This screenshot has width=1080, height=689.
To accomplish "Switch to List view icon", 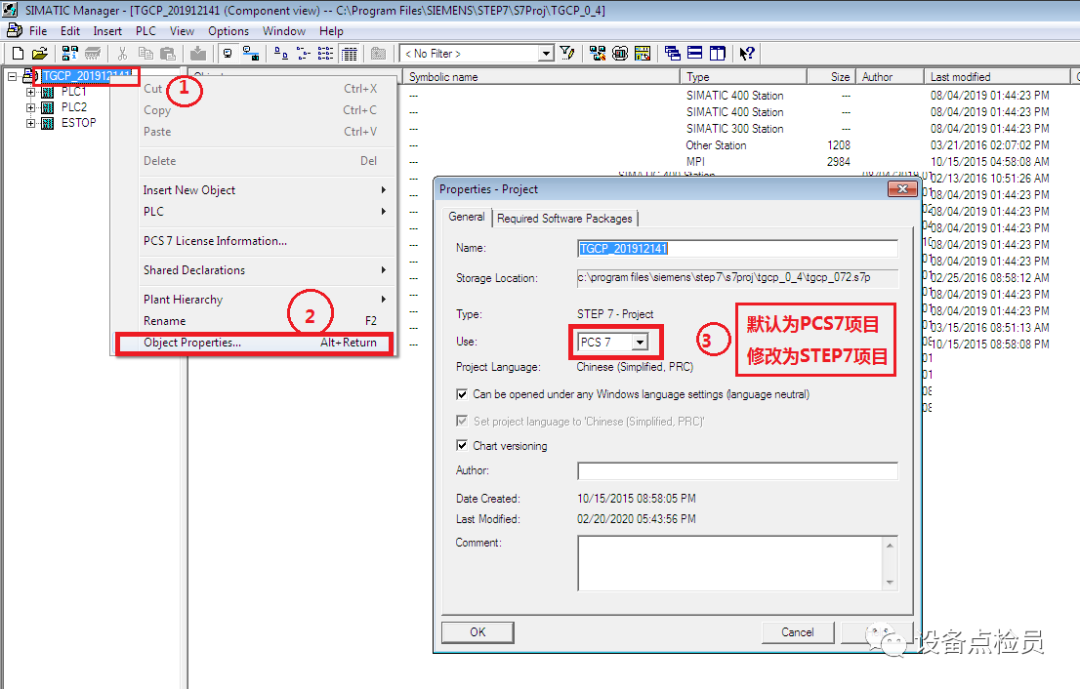I will 326,53.
